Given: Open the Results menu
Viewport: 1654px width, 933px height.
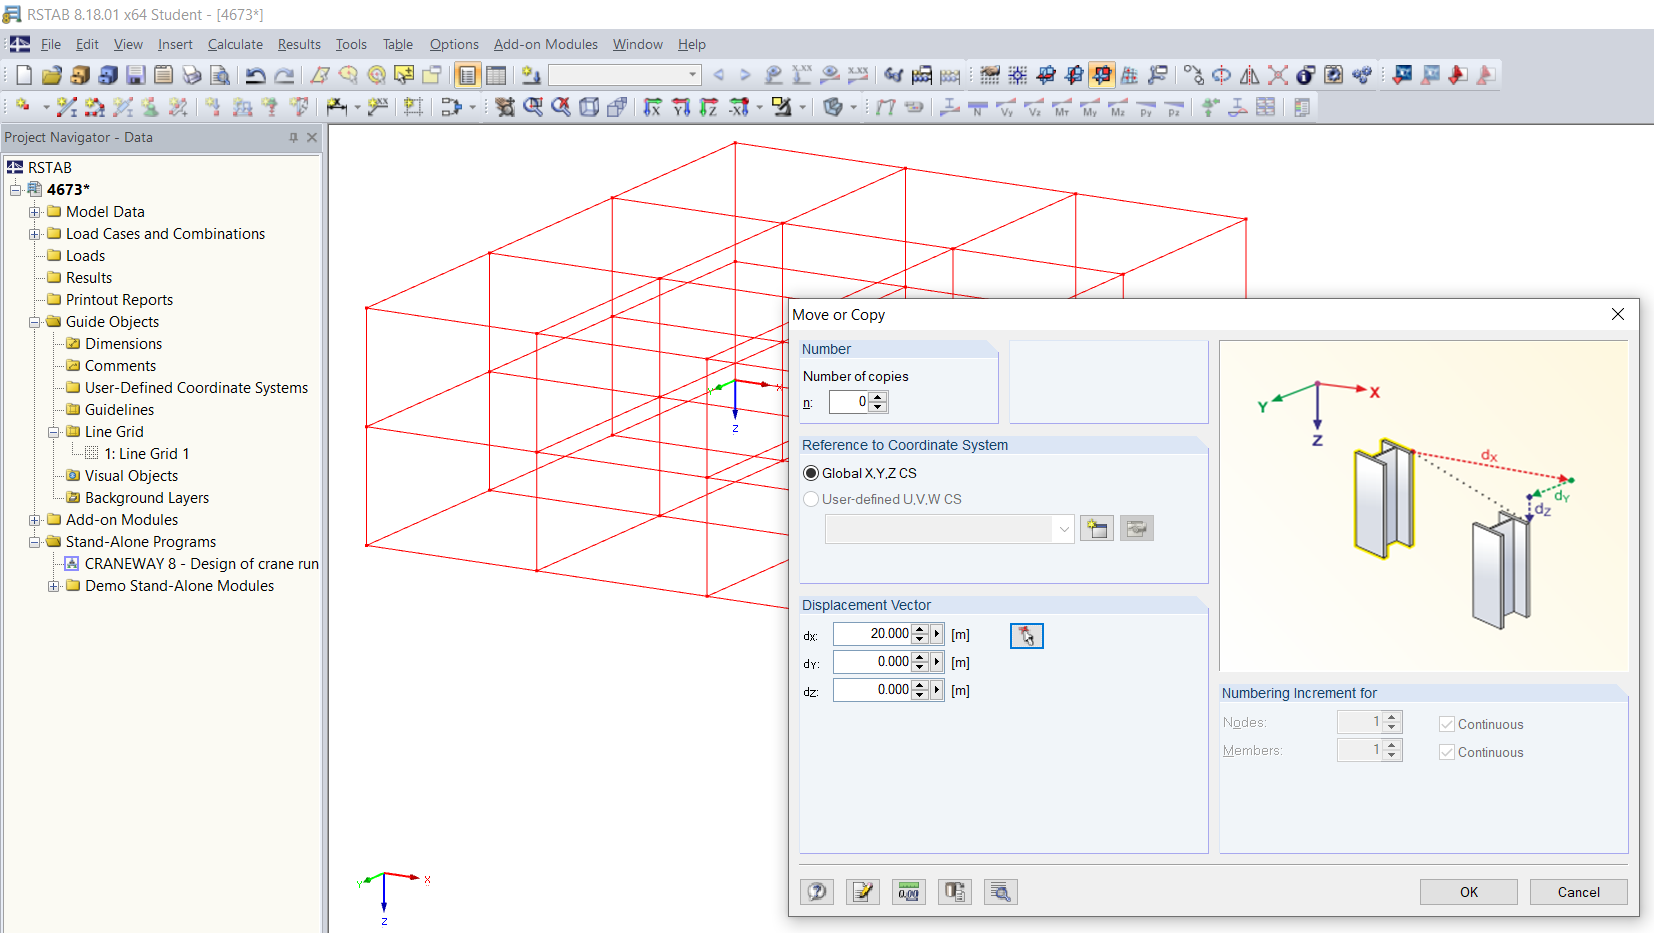Looking at the screenshot, I should coord(299,44).
